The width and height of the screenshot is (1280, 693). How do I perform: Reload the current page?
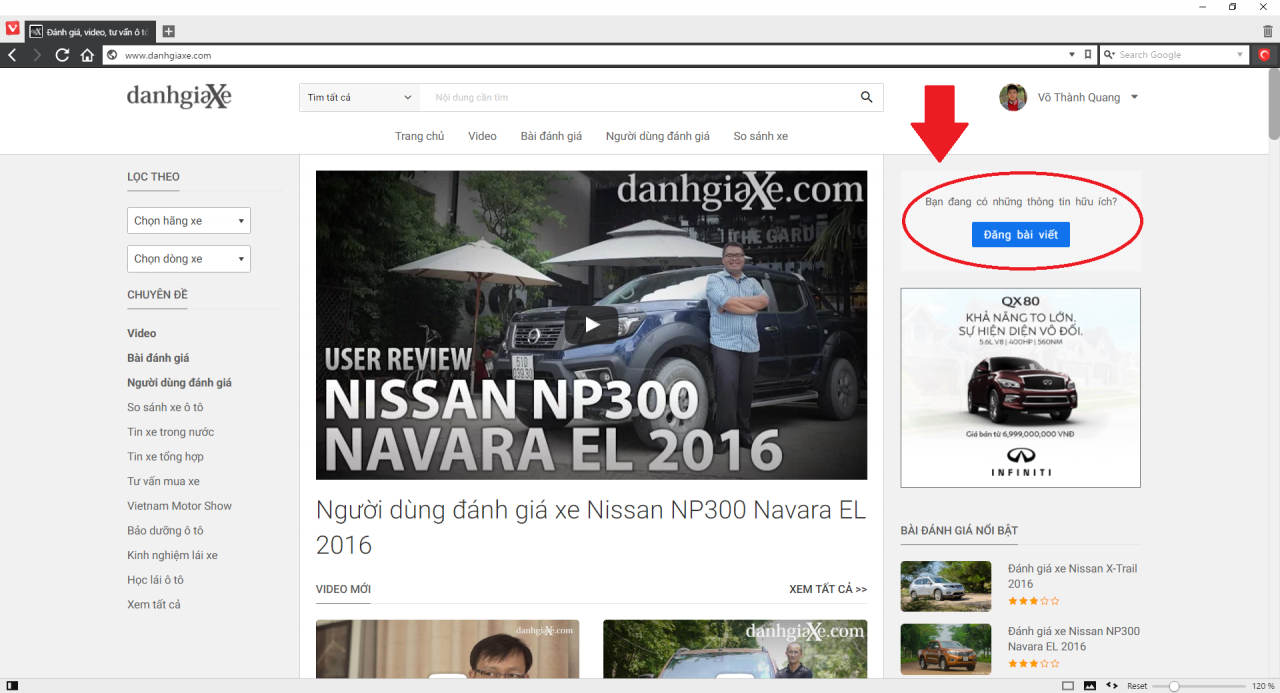point(62,55)
